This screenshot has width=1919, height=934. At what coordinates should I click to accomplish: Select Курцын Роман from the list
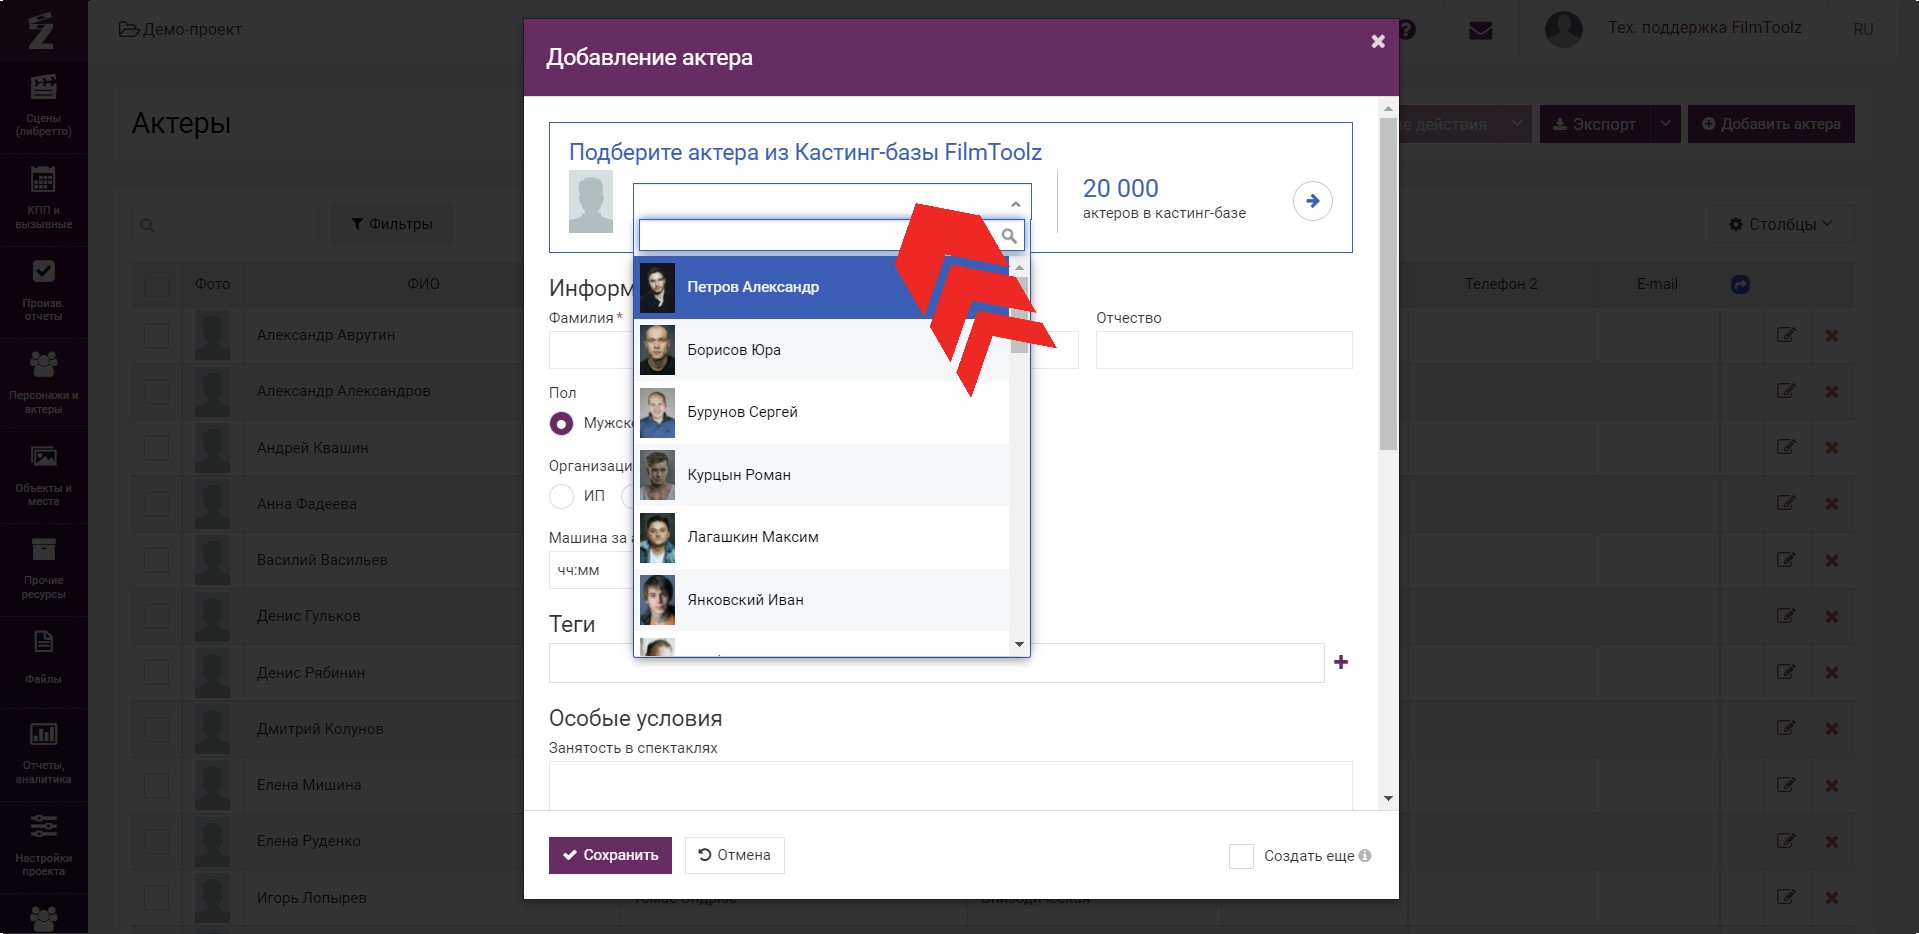tap(821, 475)
